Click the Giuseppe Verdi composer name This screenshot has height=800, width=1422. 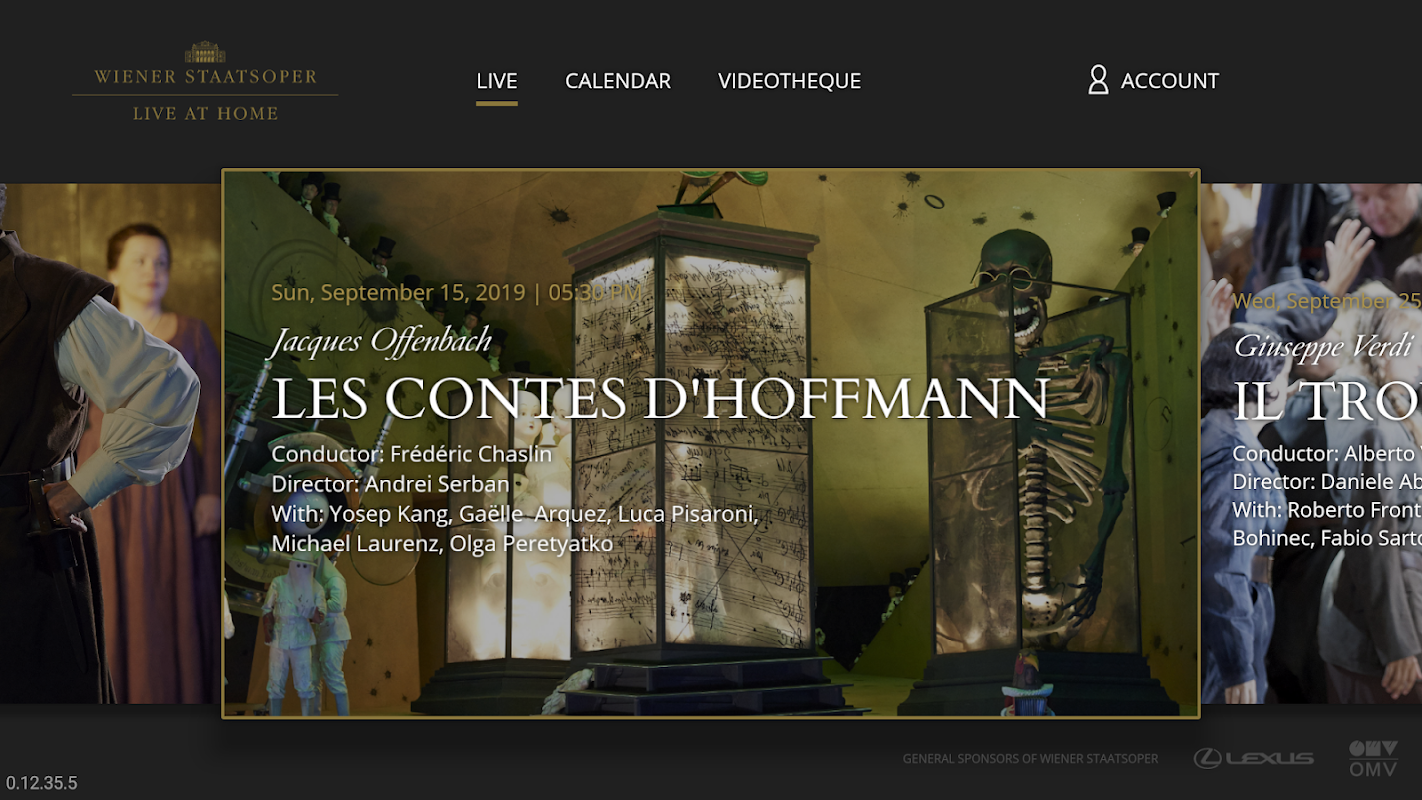coord(1322,346)
